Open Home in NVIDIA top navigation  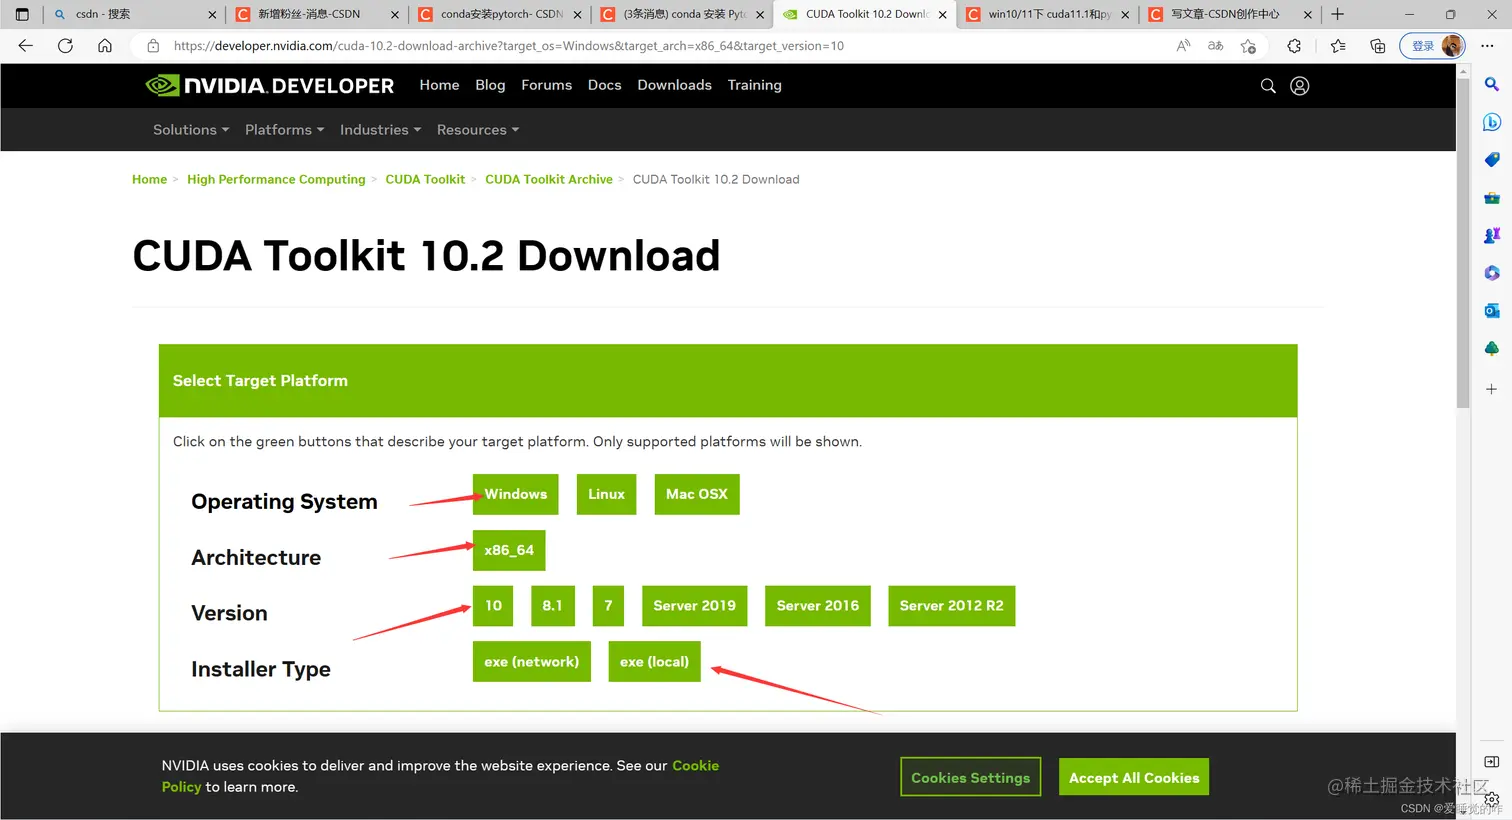[439, 86]
